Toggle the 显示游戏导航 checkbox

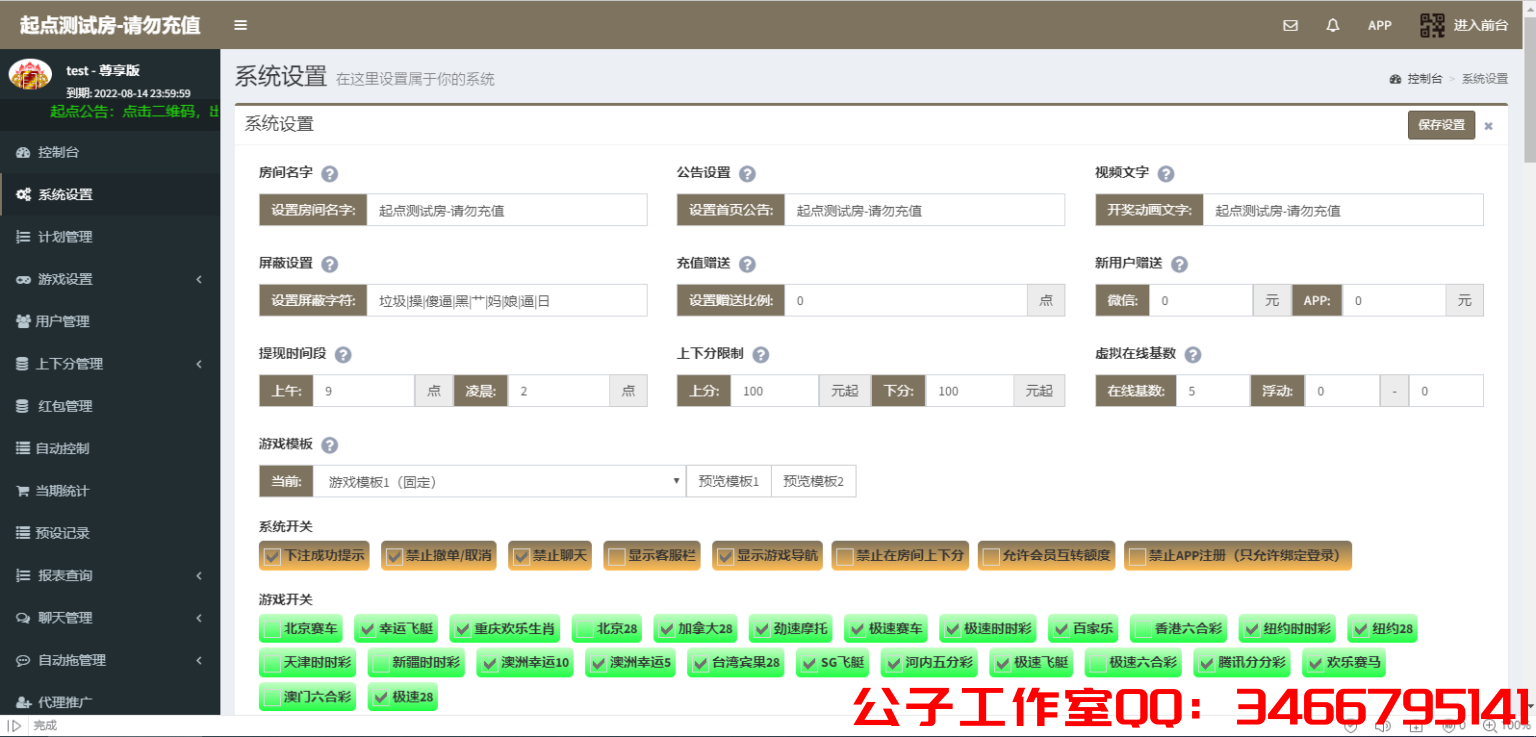(x=725, y=556)
